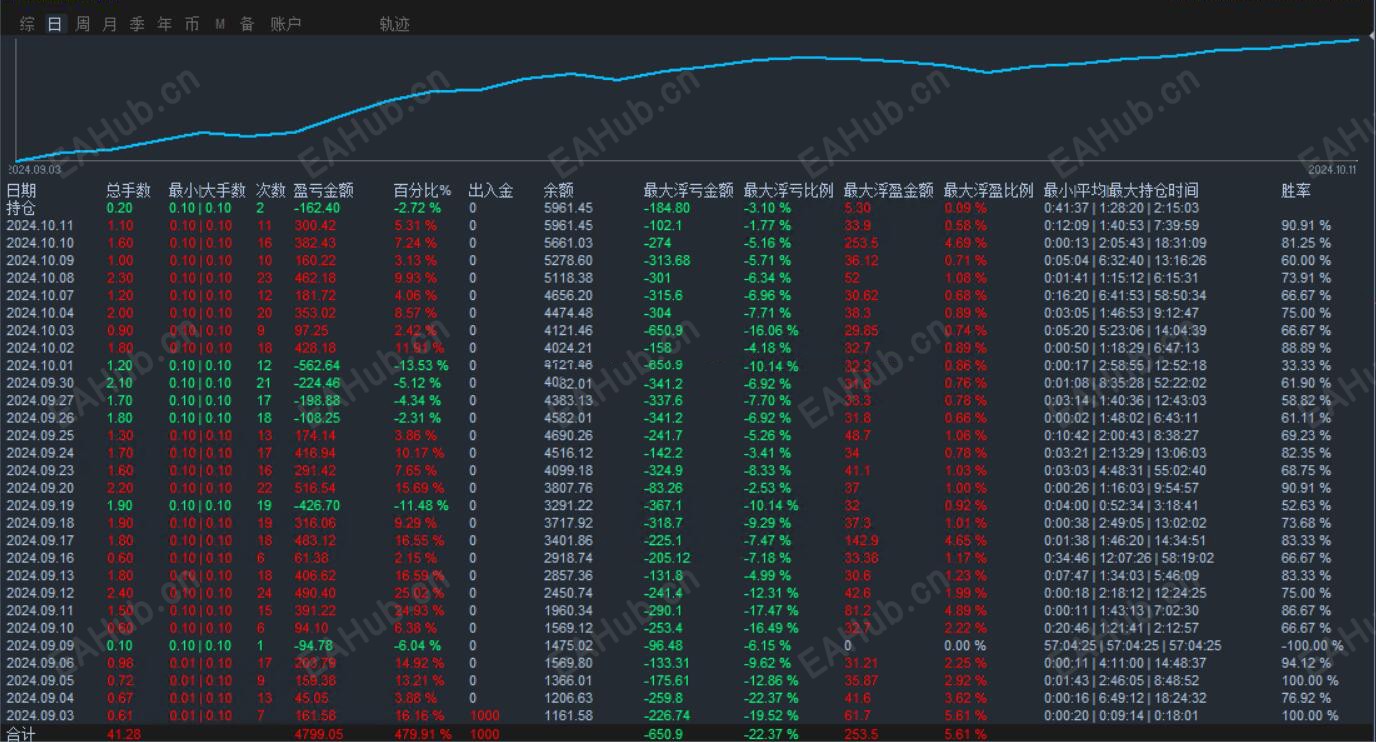This screenshot has width=1376, height=742.
Task: Click the 2450.74 balance value
Action: 568,593
